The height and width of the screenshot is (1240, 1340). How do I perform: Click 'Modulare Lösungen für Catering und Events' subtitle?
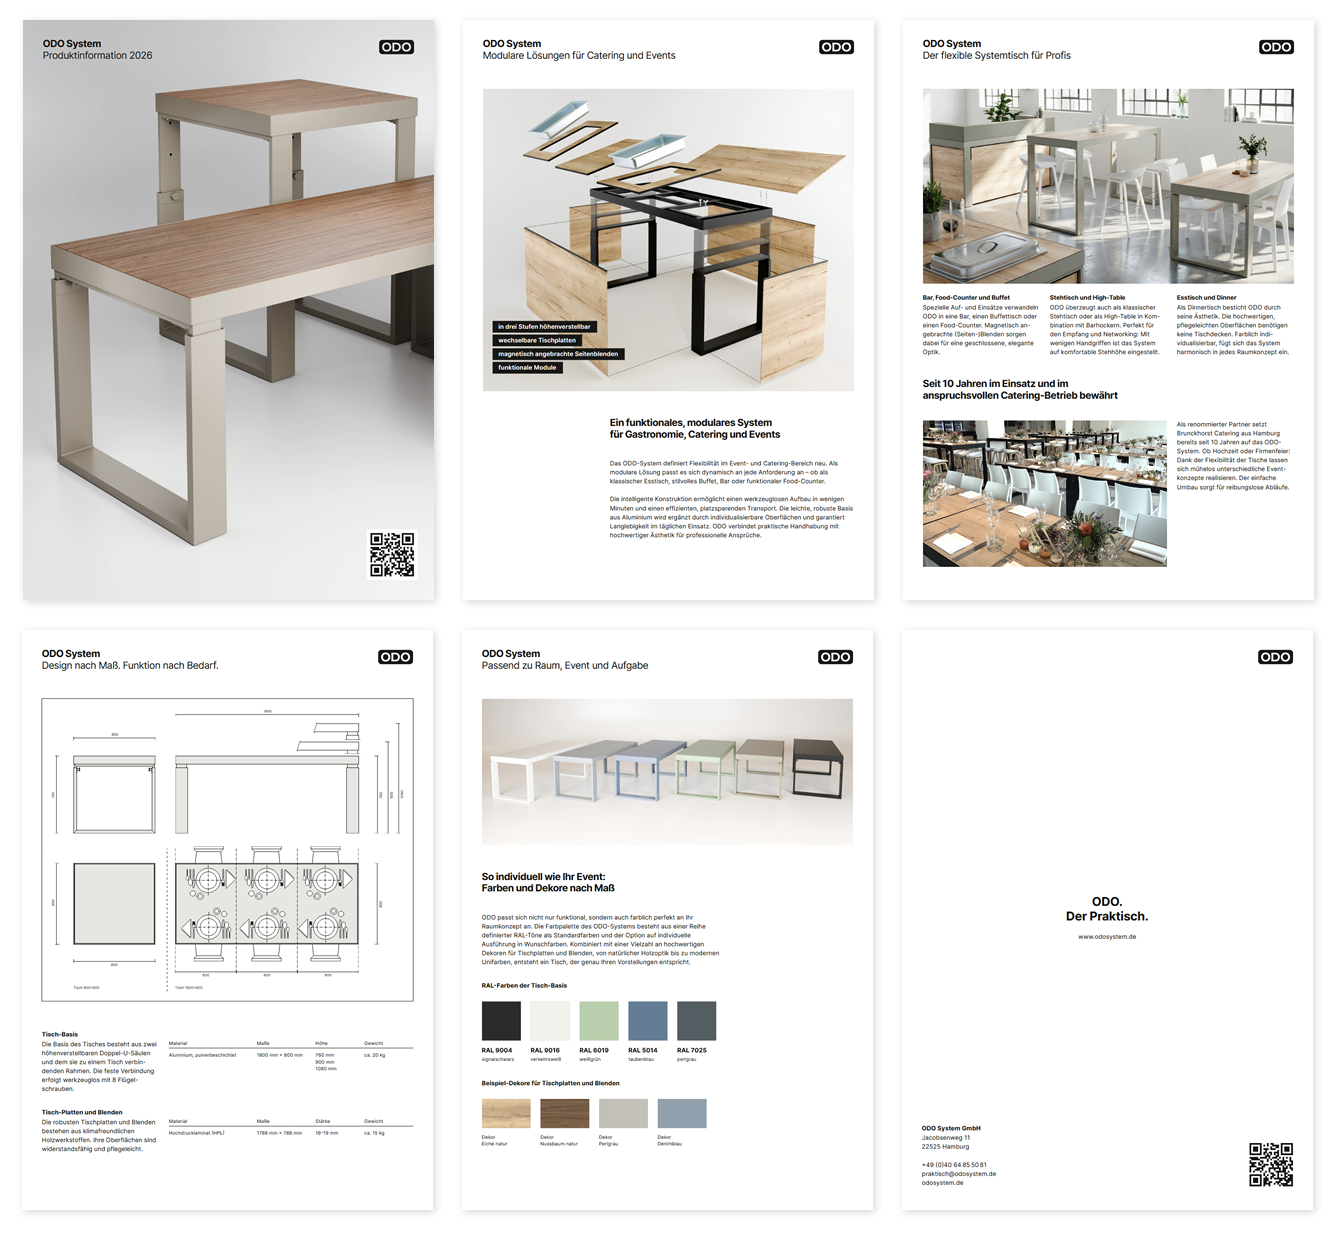[579, 56]
